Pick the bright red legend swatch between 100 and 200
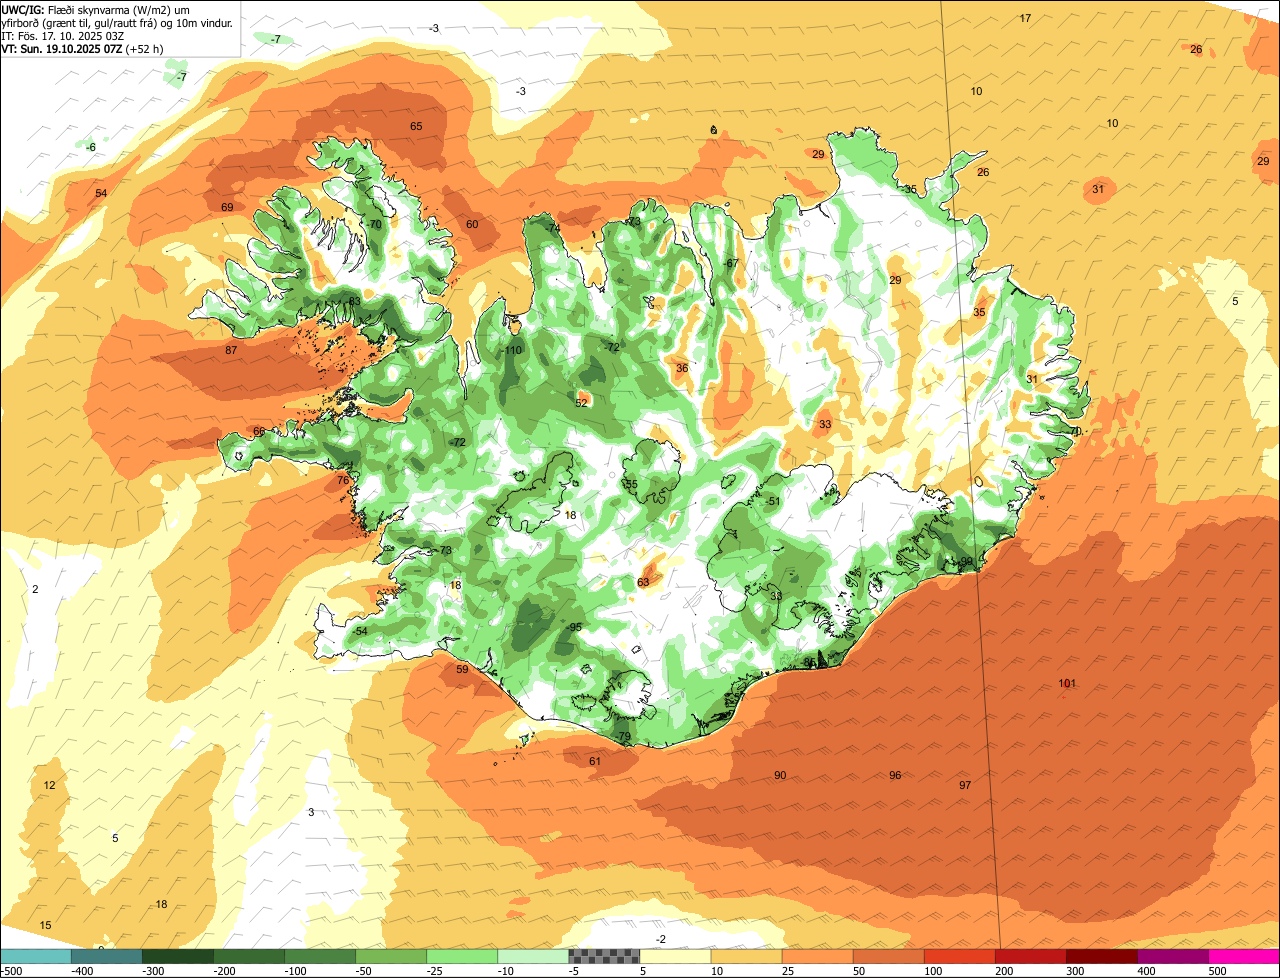This screenshot has height=978, width=1280. tap(960, 956)
